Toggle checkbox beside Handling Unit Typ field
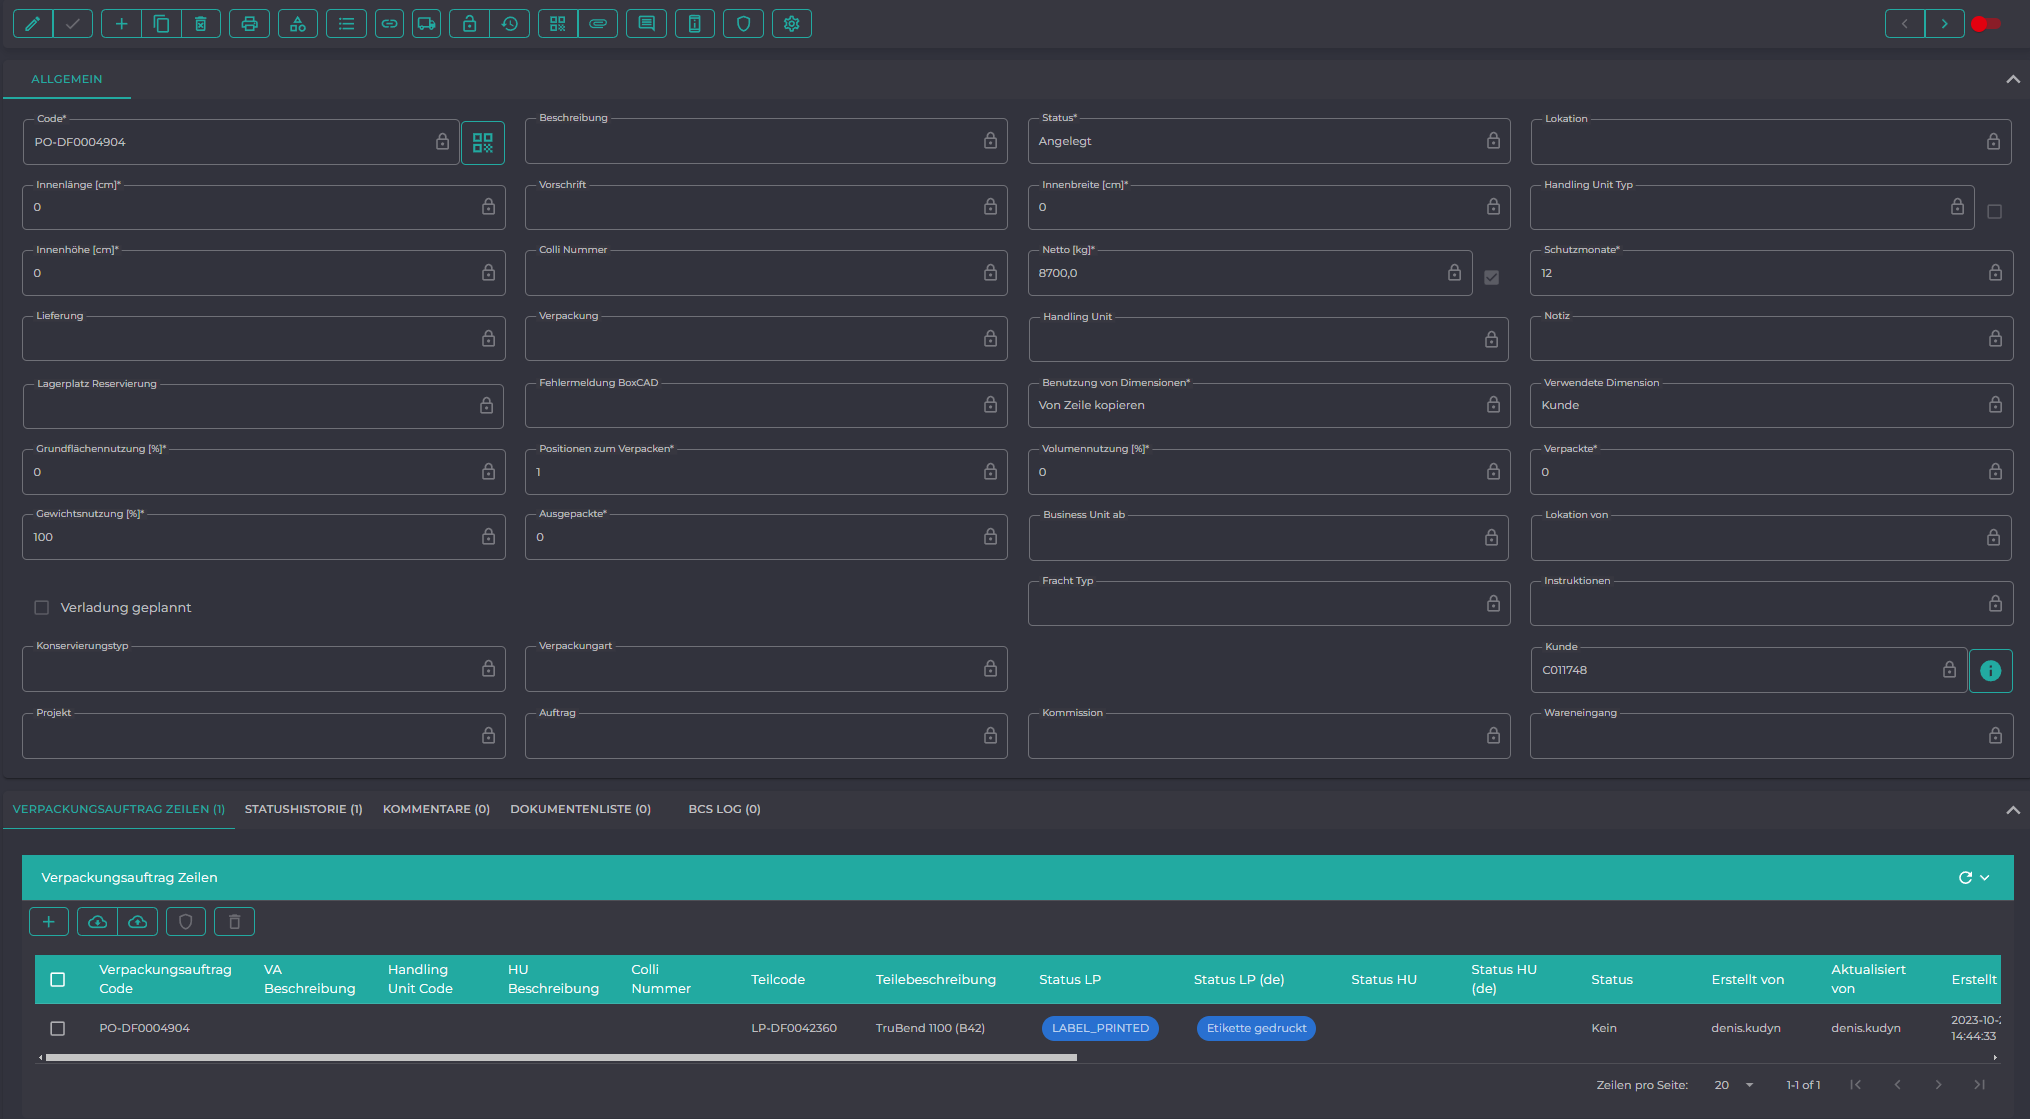 click(1994, 212)
